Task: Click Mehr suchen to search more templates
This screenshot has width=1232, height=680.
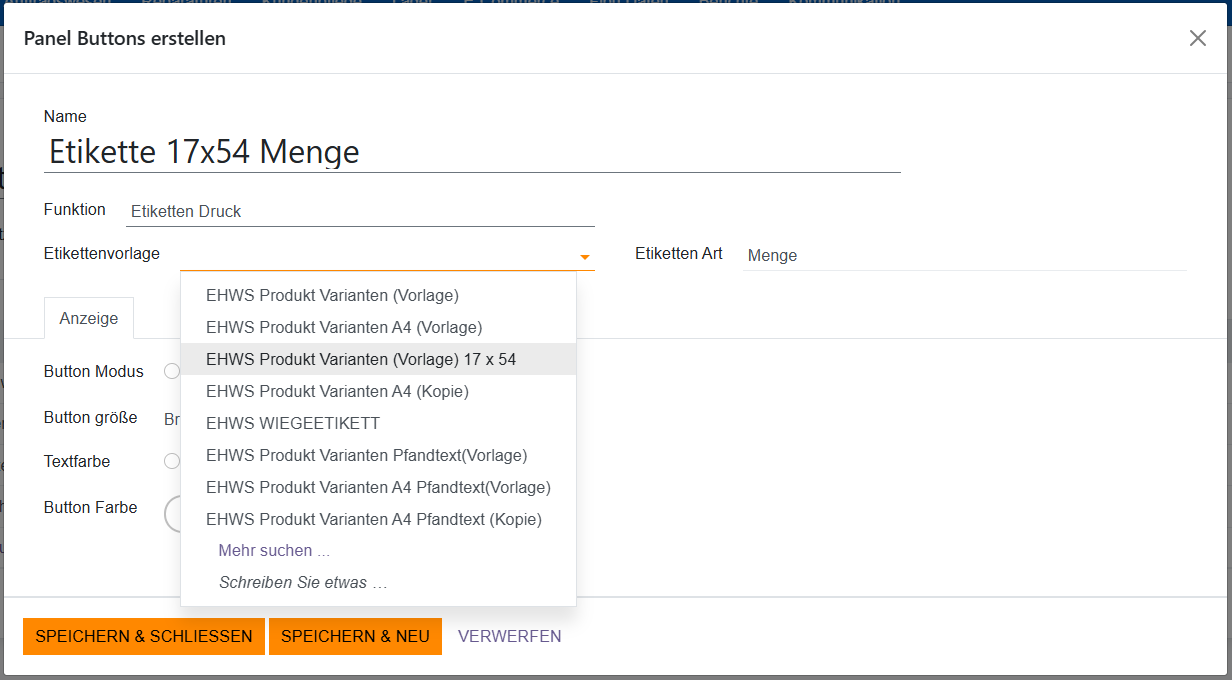Action: click(x=274, y=550)
